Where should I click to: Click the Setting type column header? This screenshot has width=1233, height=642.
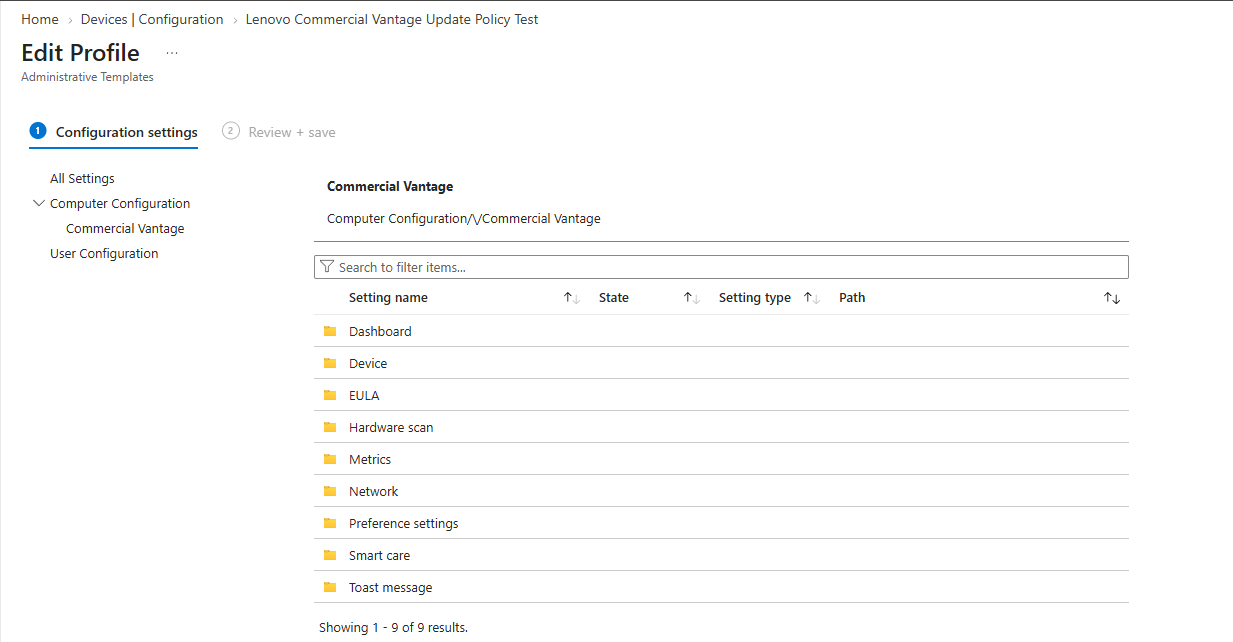click(755, 298)
